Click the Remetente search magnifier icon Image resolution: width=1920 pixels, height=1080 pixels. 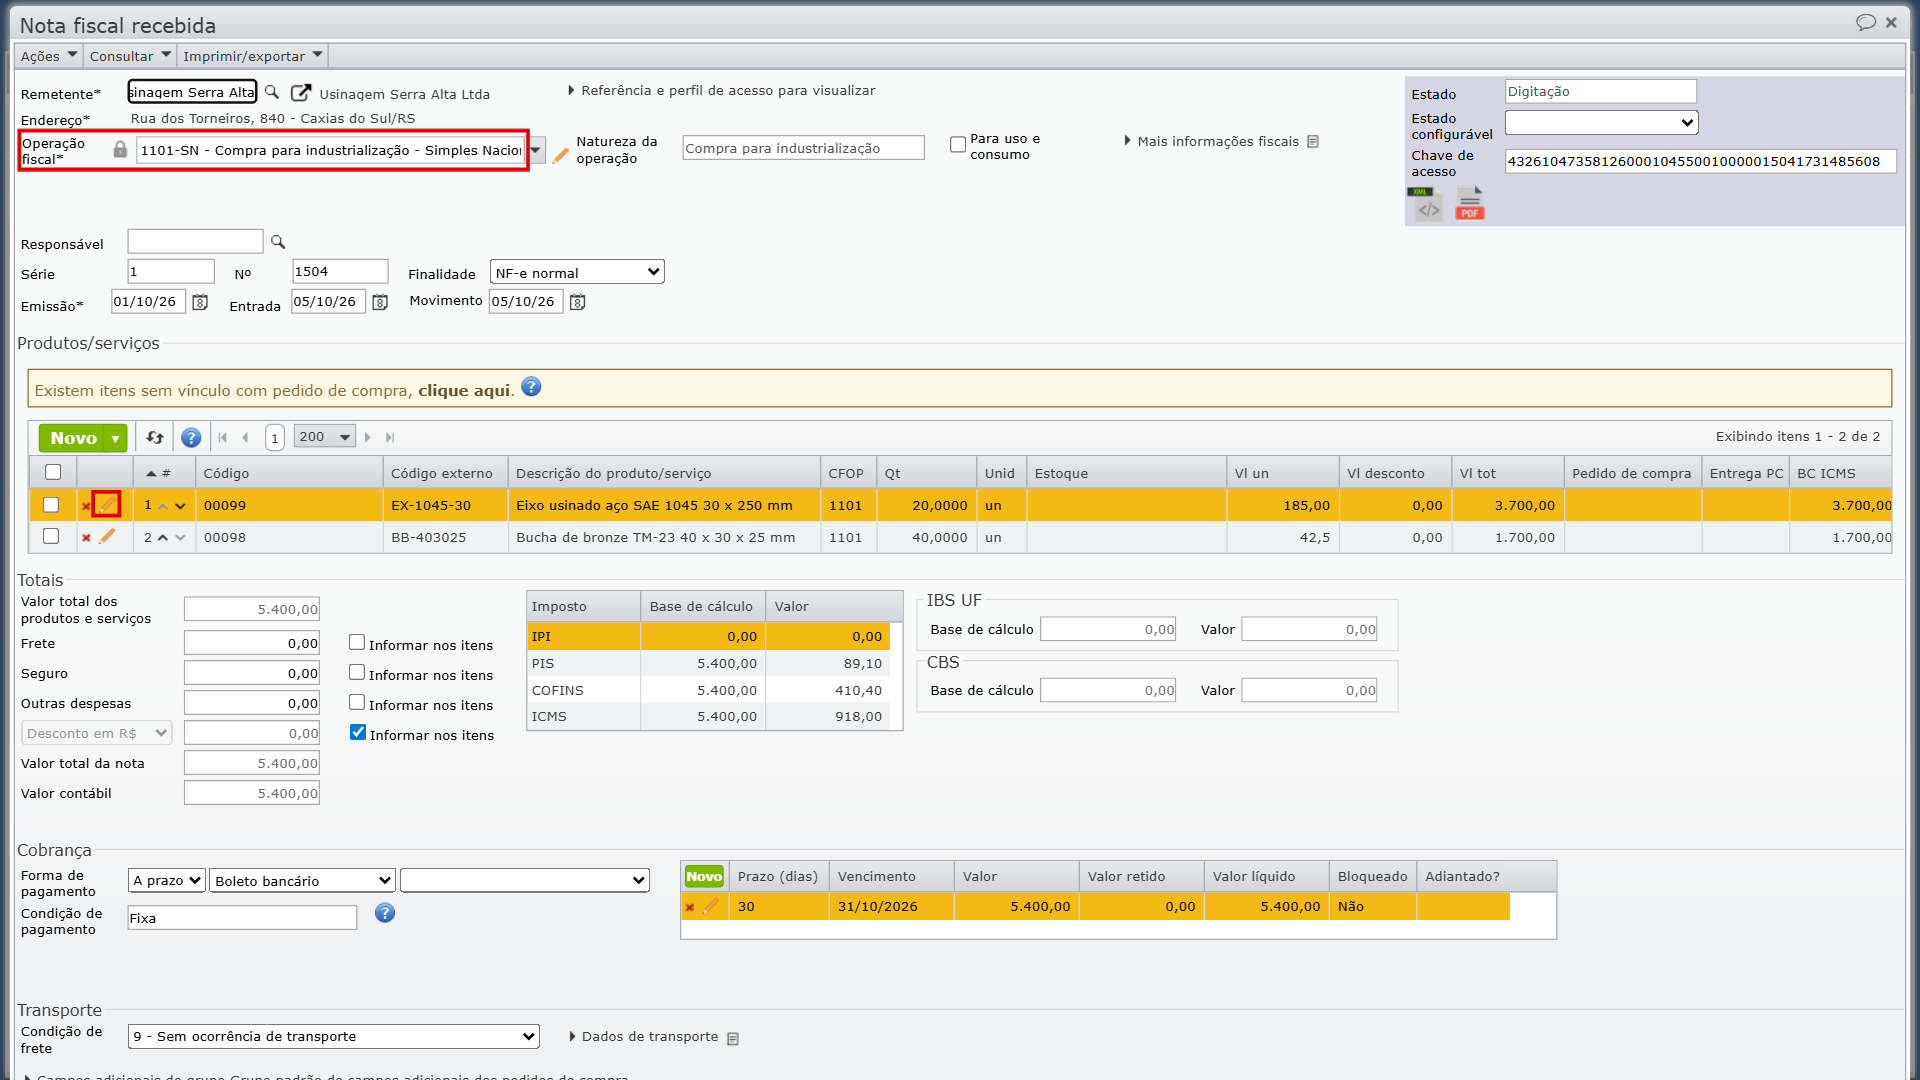coord(272,92)
